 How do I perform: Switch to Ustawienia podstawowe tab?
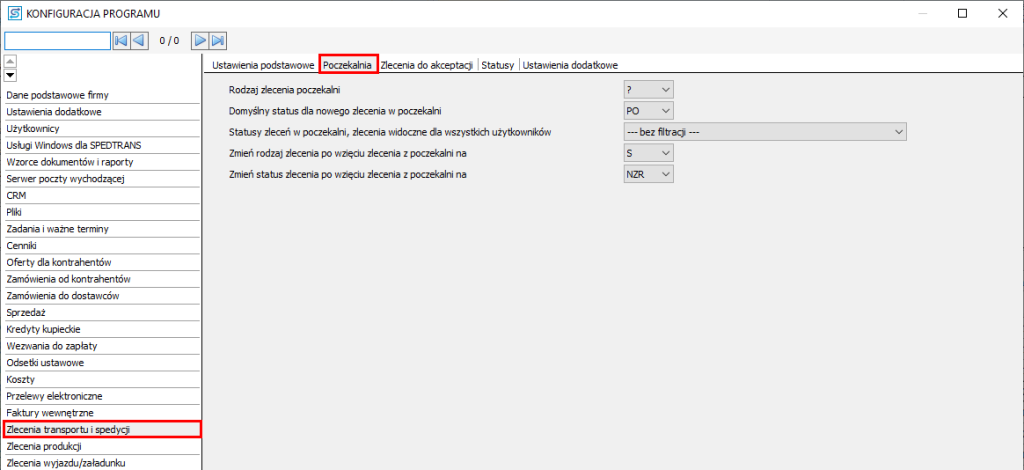click(x=263, y=64)
